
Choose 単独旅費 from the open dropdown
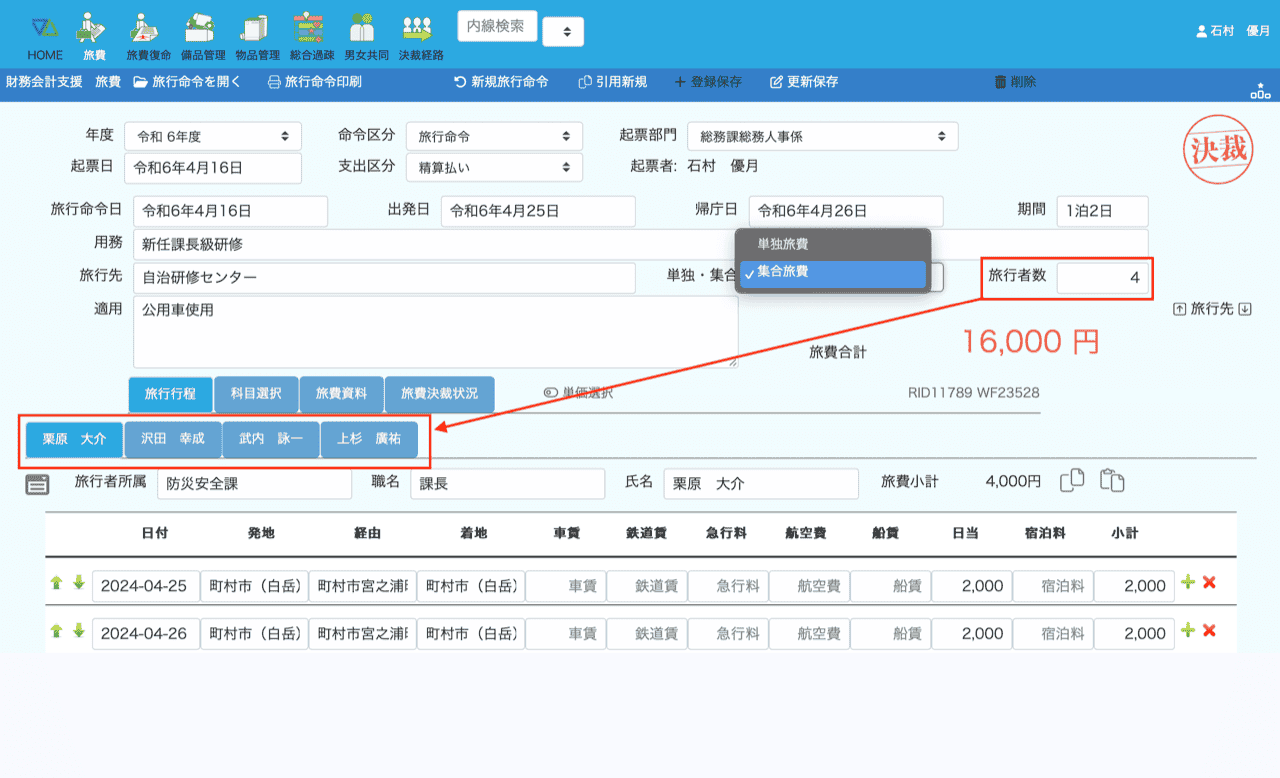pyautogui.click(x=783, y=244)
